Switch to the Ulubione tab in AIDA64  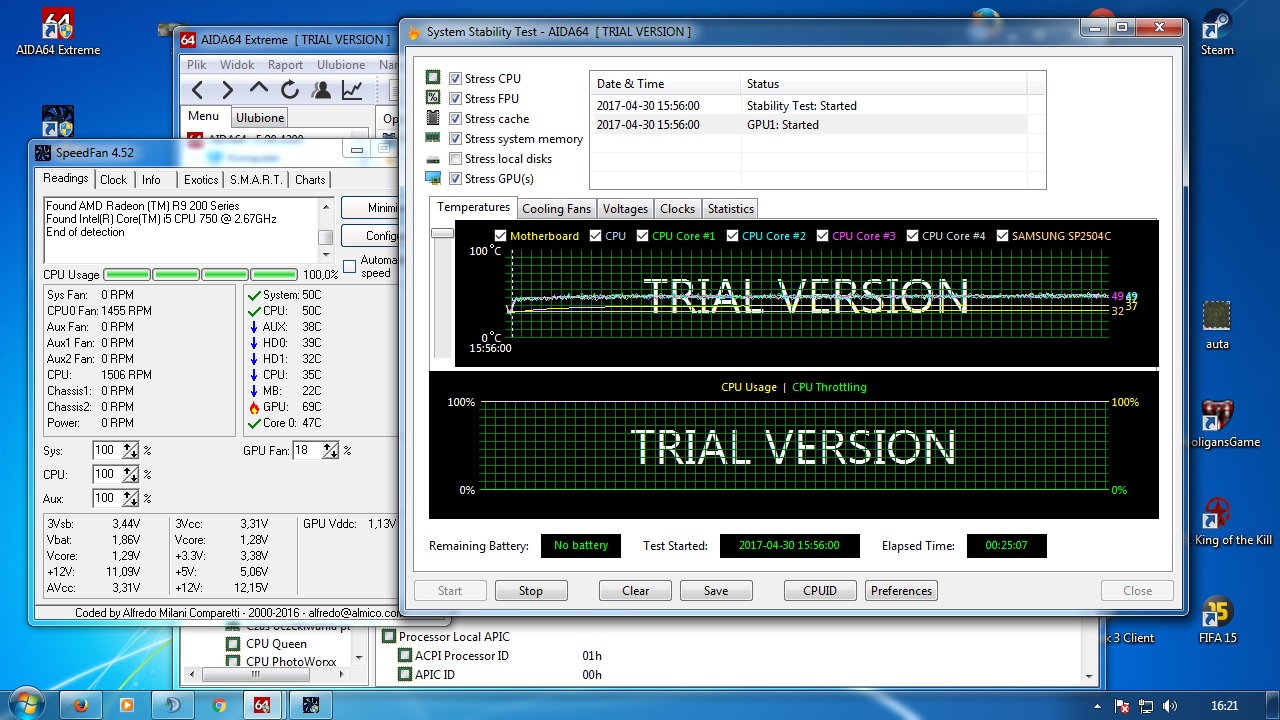[x=260, y=118]
